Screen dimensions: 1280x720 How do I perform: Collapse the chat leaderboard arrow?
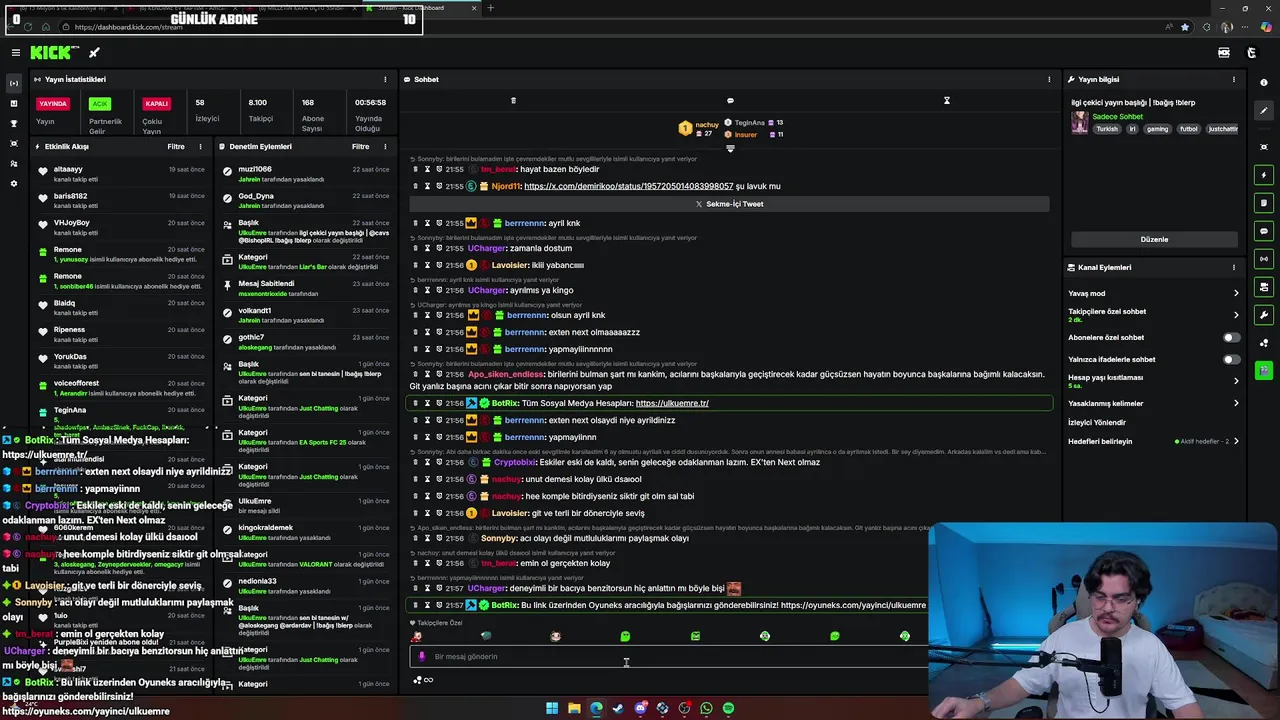[730, 149]
